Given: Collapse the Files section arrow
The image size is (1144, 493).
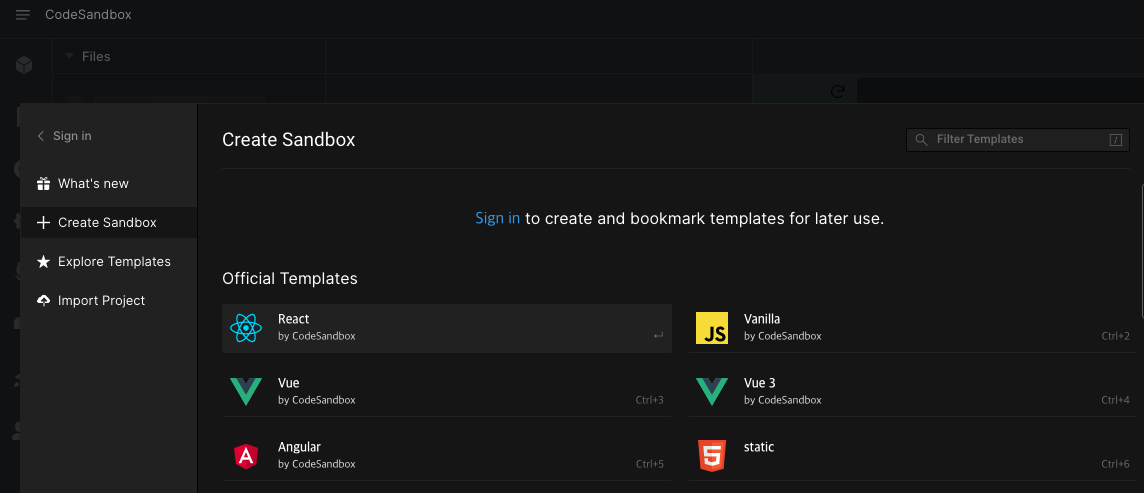Looking at the screenshot, I should (69, 56).
